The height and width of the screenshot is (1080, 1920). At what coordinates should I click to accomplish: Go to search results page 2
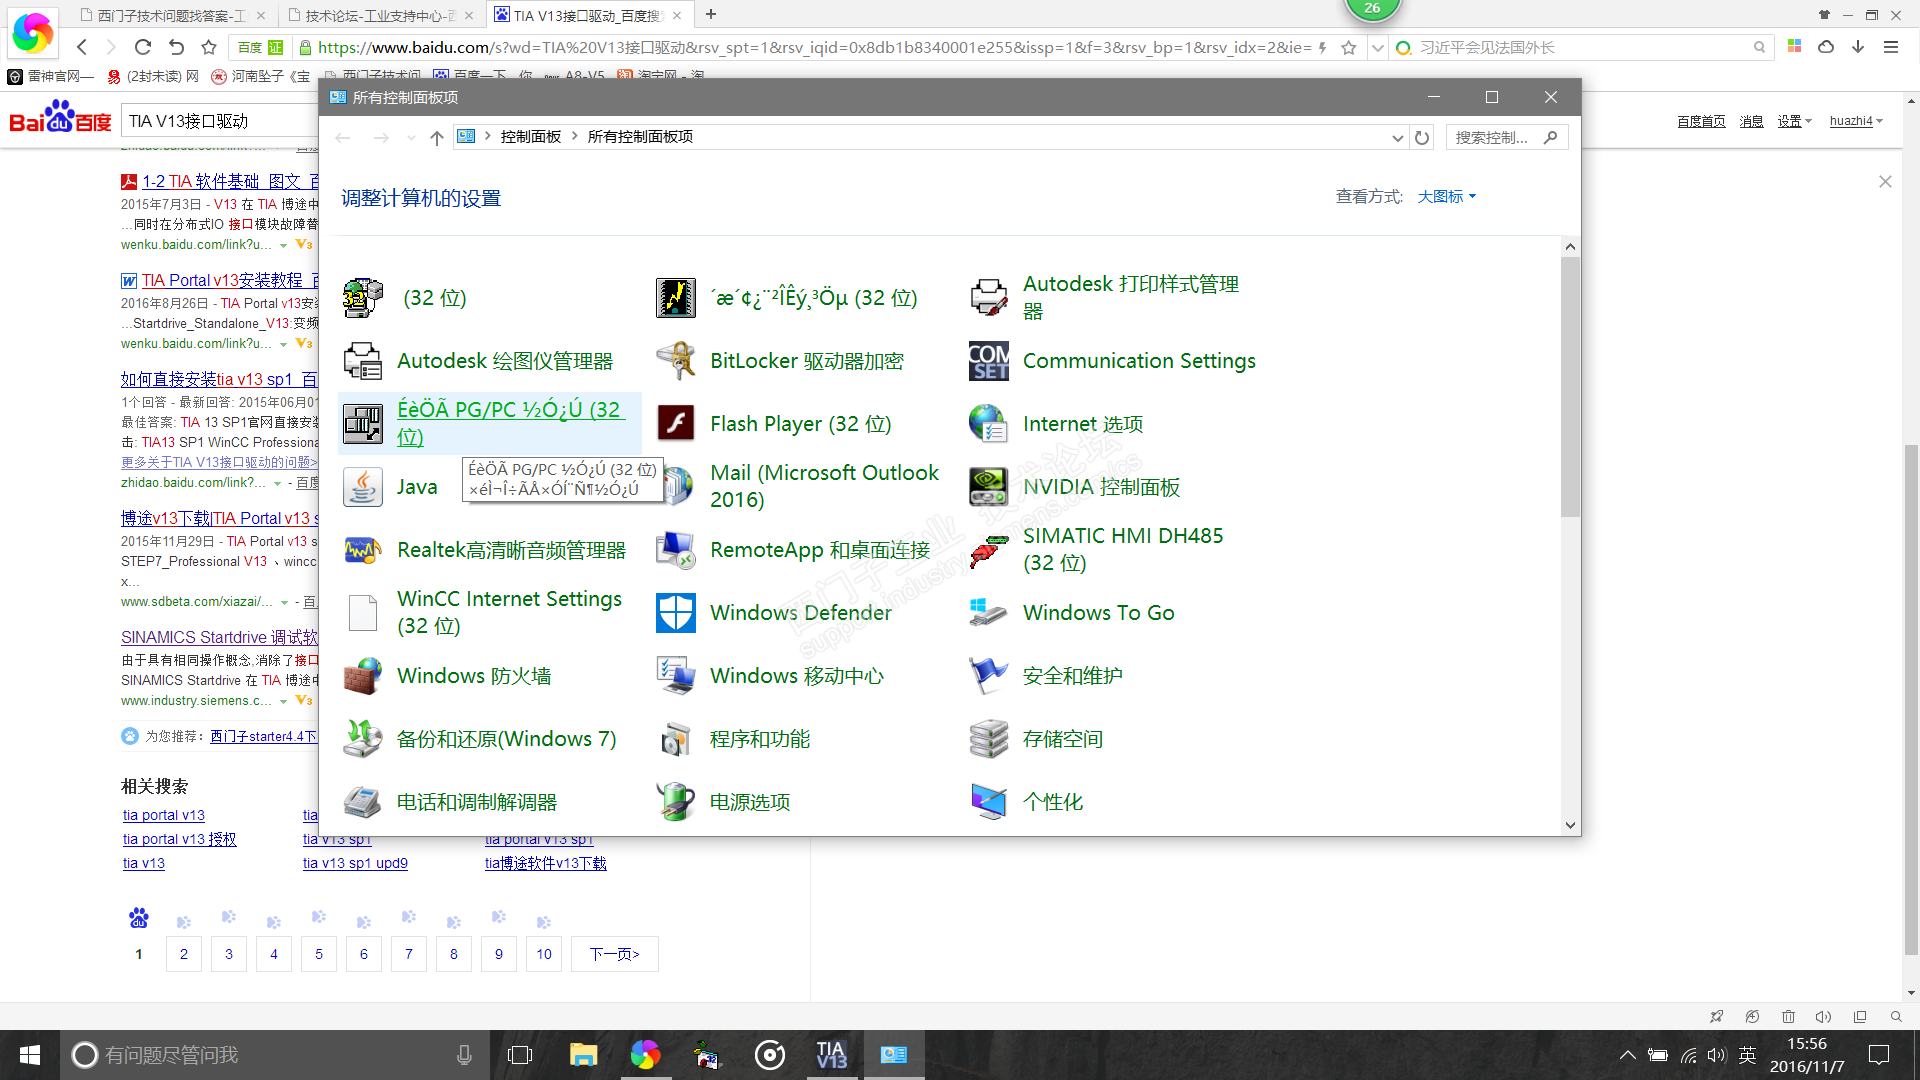pos(184,954)
